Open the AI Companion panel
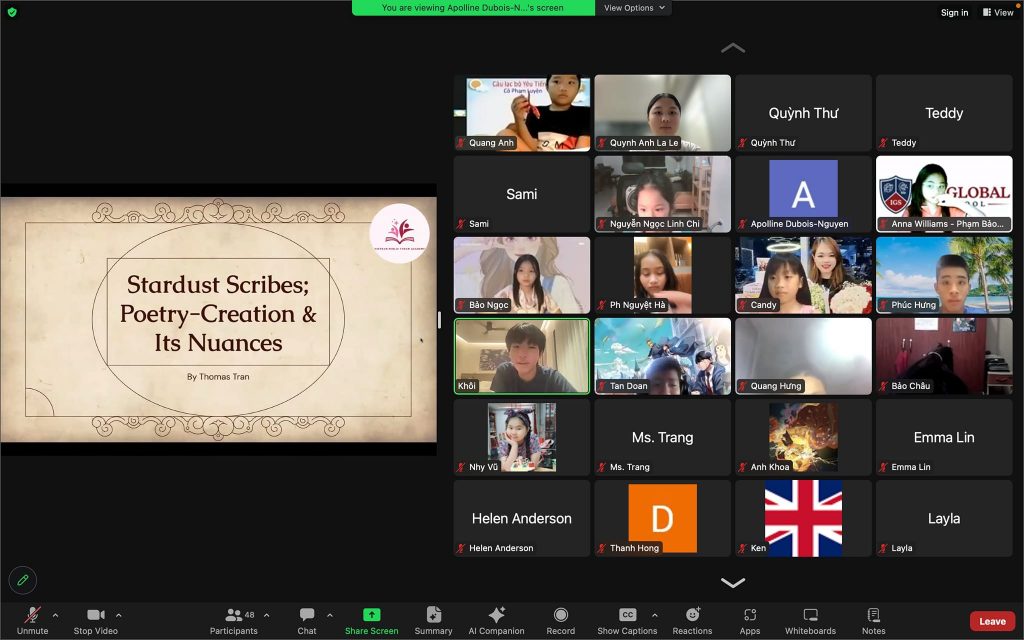 pyautogui.click(x=496, y=619)
